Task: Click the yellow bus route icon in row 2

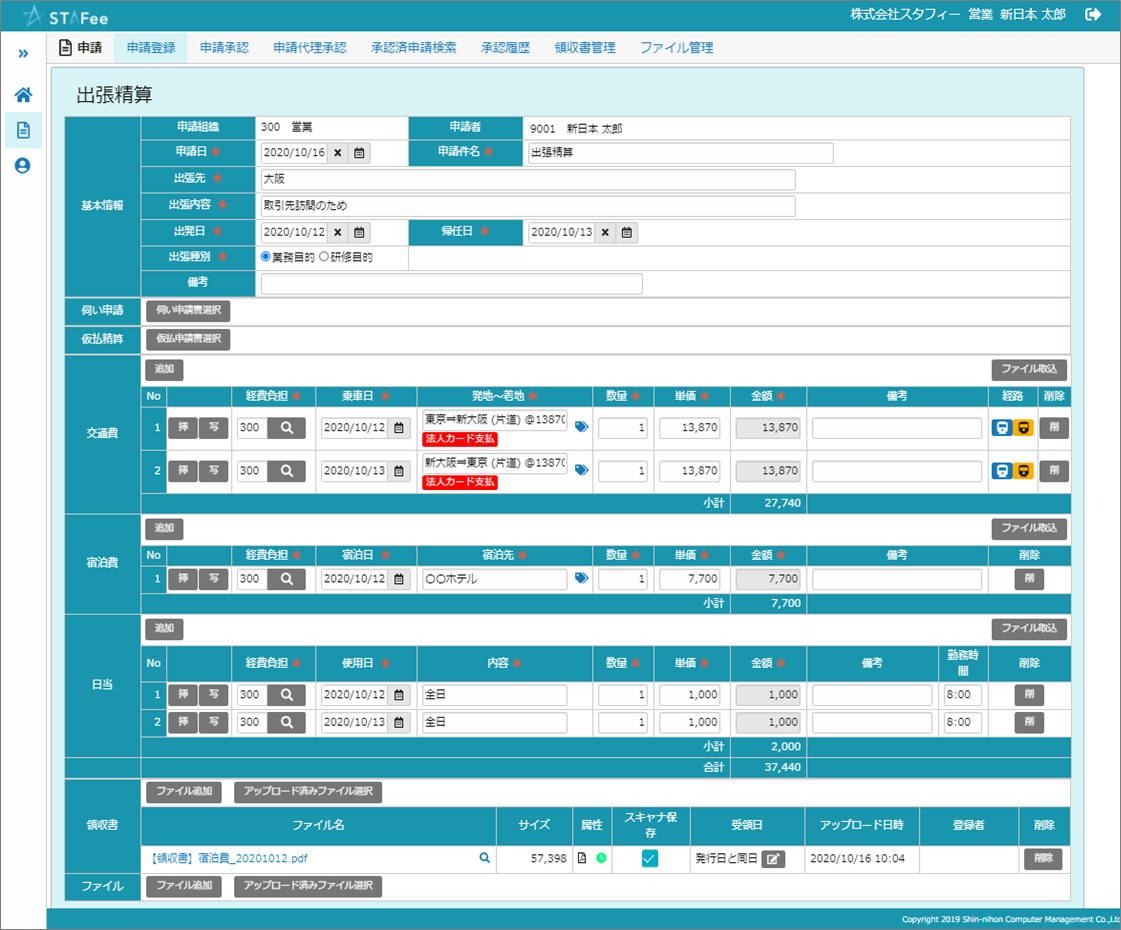Action: (1023, 471)
